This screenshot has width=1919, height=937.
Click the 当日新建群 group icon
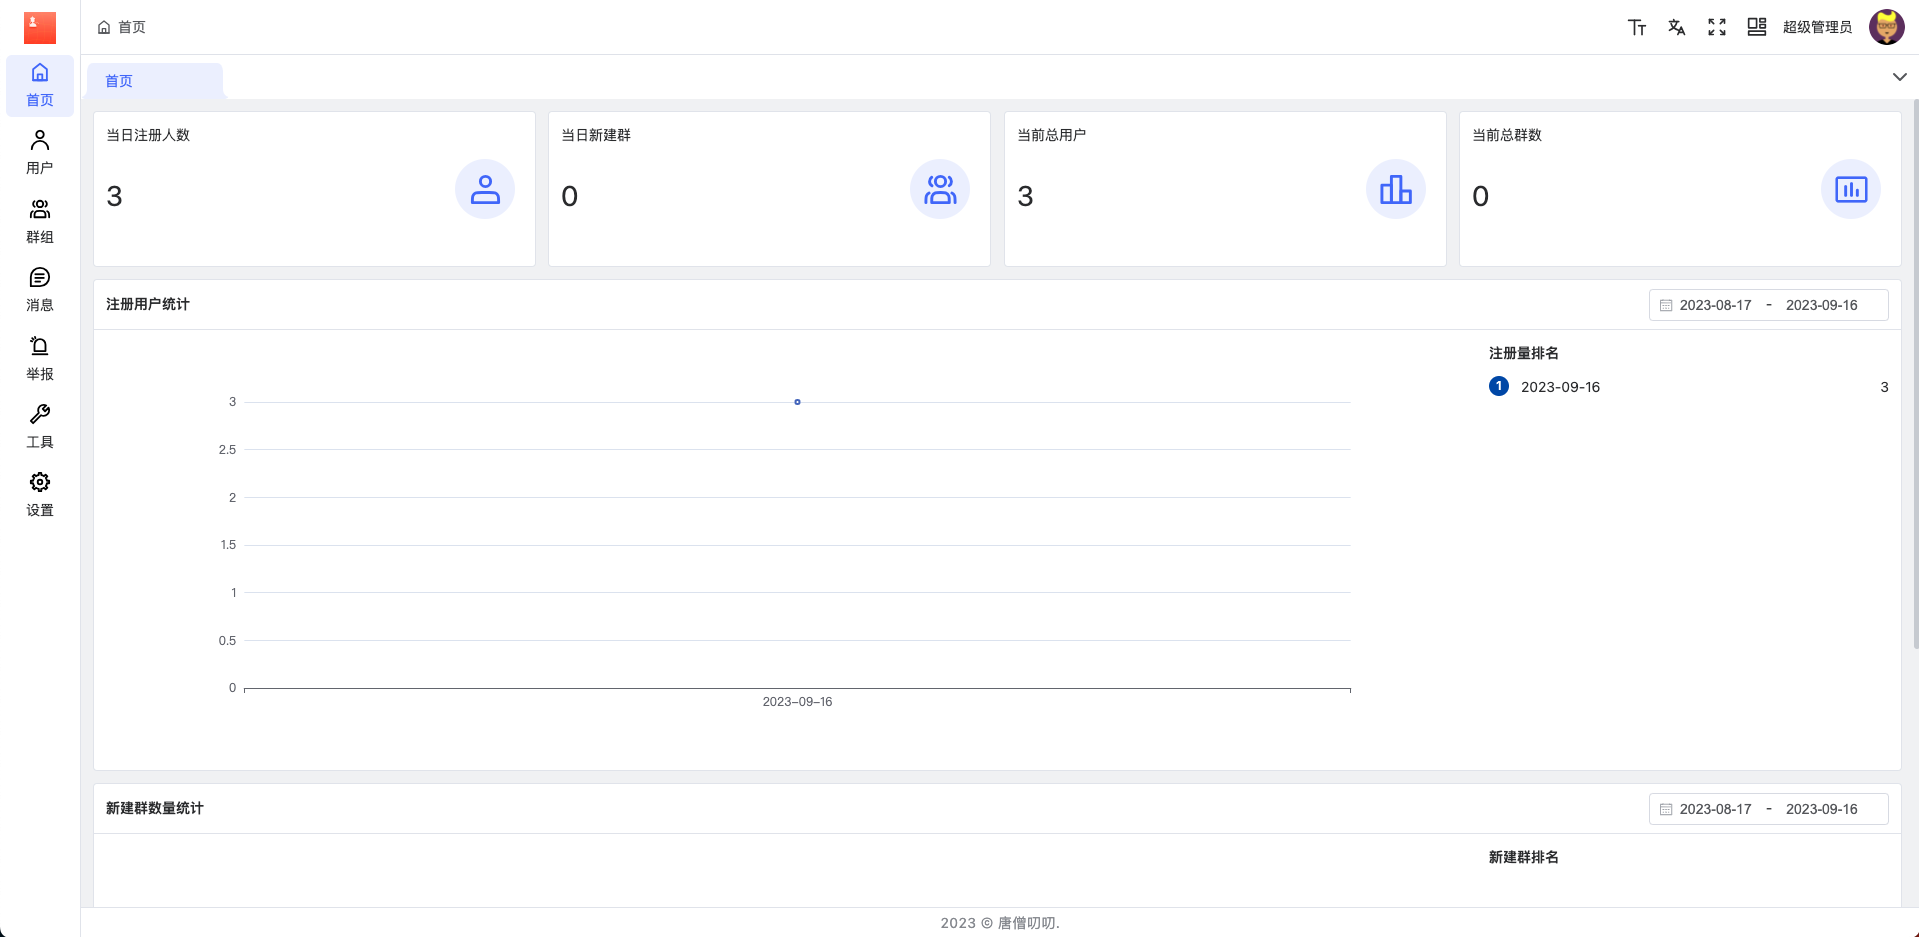(x=940, y=189)
